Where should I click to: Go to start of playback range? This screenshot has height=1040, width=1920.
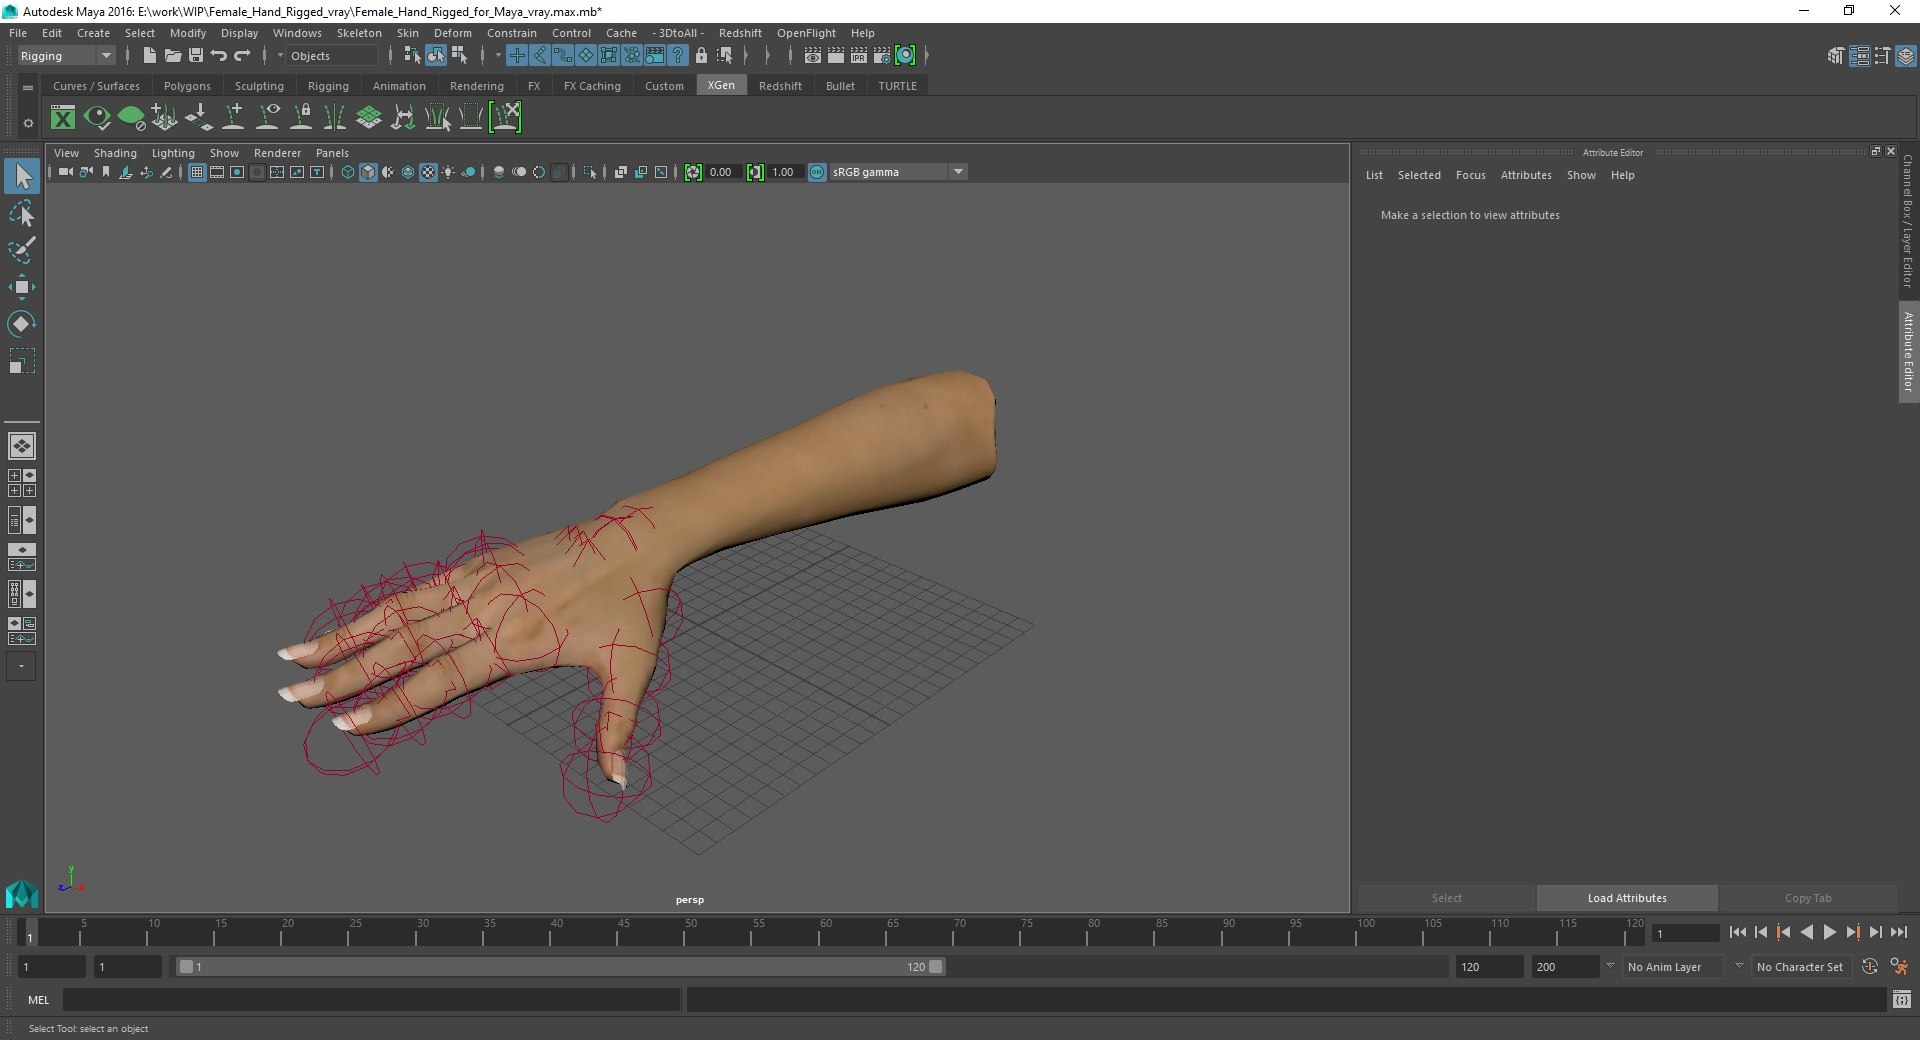(1738, 932)
